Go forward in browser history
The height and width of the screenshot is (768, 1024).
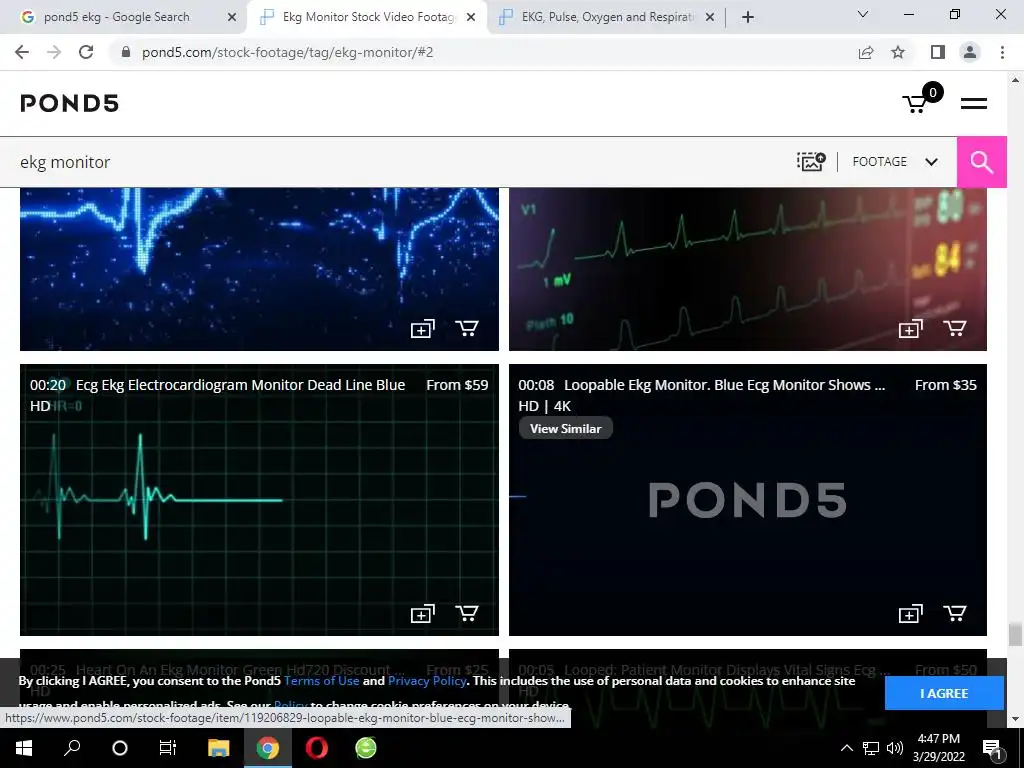click(54, 52)
